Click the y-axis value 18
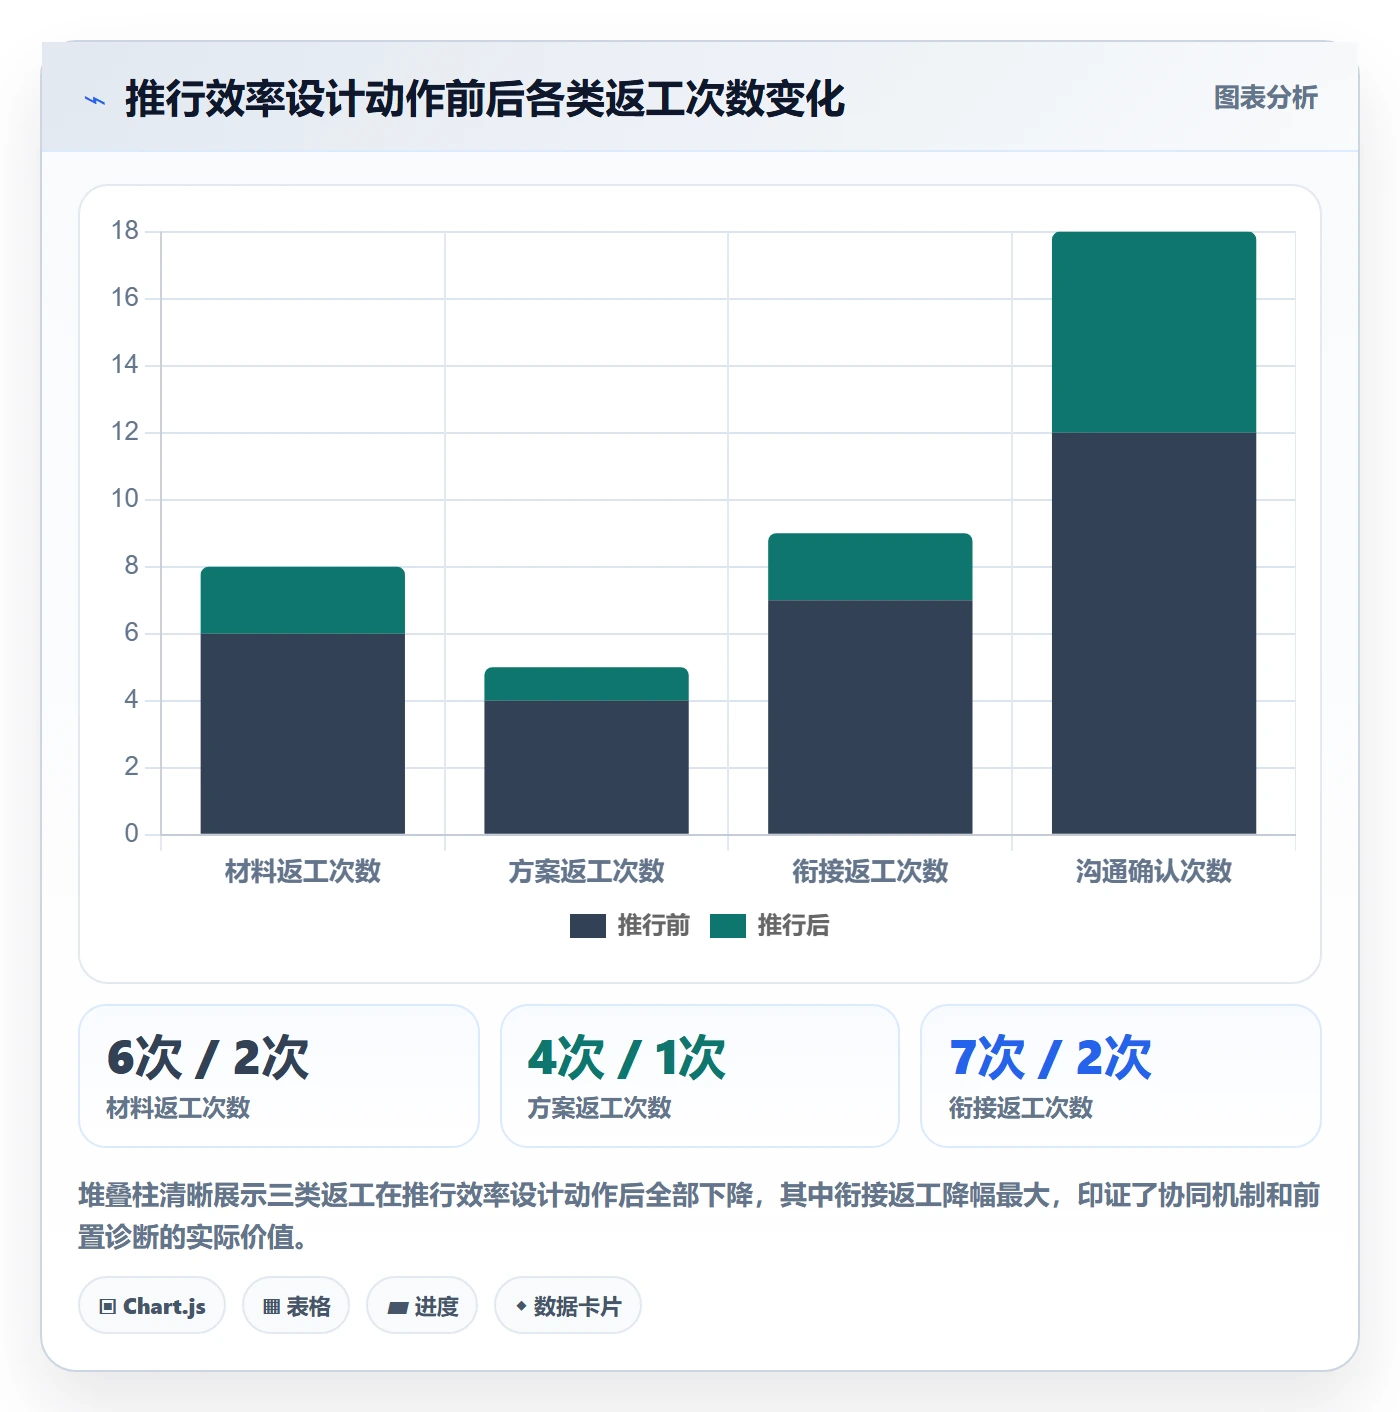This screenshot has height=1412, width=1400. point(125,231)
